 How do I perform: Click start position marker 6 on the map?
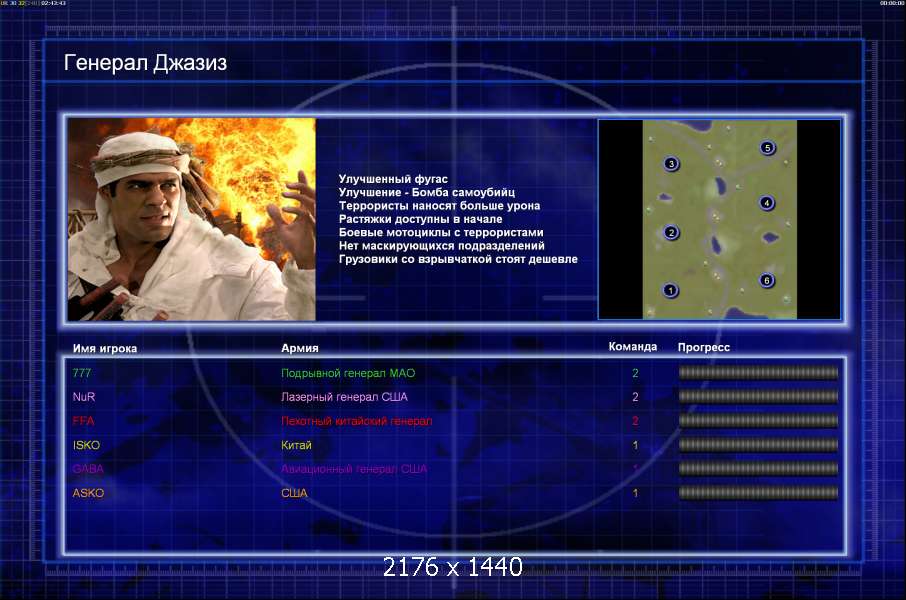(x=767, y=280)
